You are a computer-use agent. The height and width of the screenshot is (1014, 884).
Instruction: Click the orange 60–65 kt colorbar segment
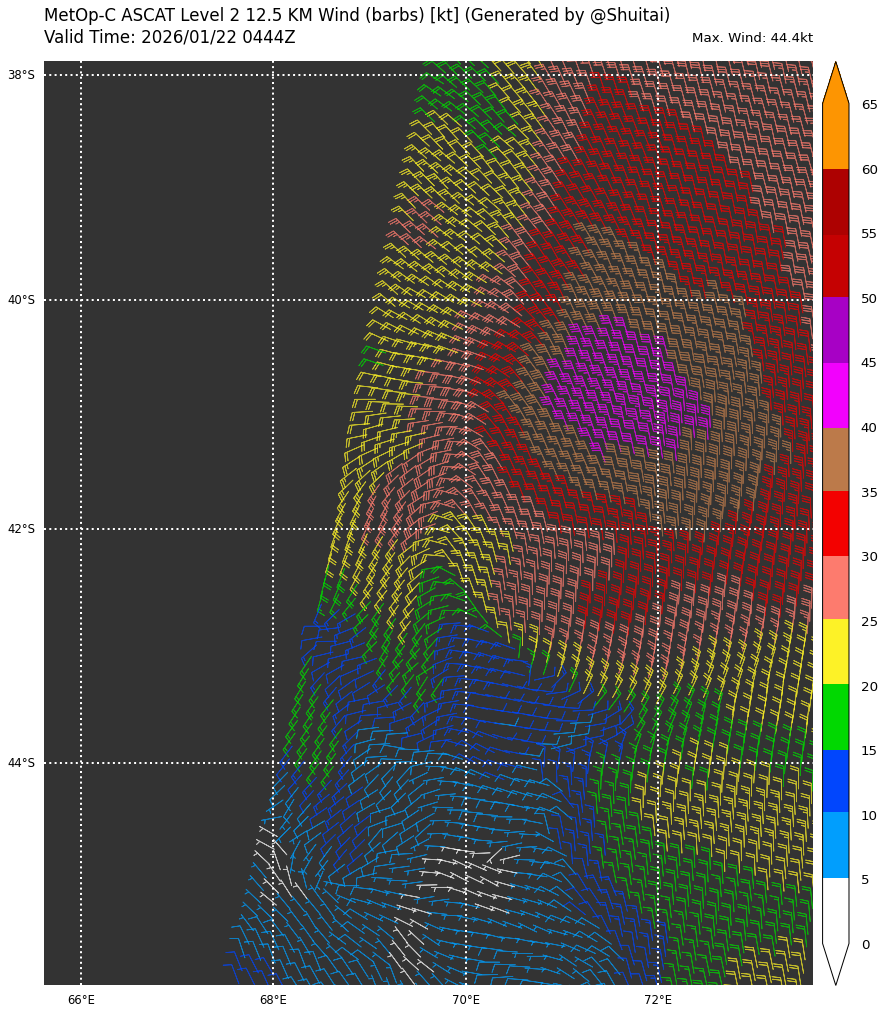(x=835, y=137)
